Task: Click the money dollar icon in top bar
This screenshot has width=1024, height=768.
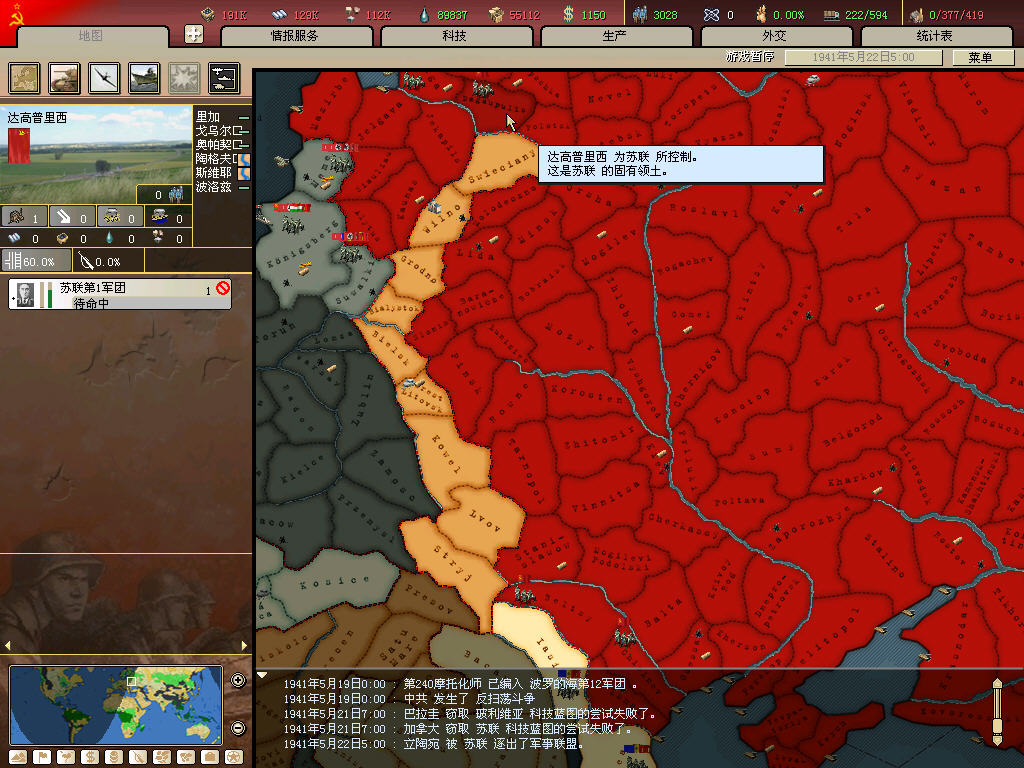Action: coord(569,14)
